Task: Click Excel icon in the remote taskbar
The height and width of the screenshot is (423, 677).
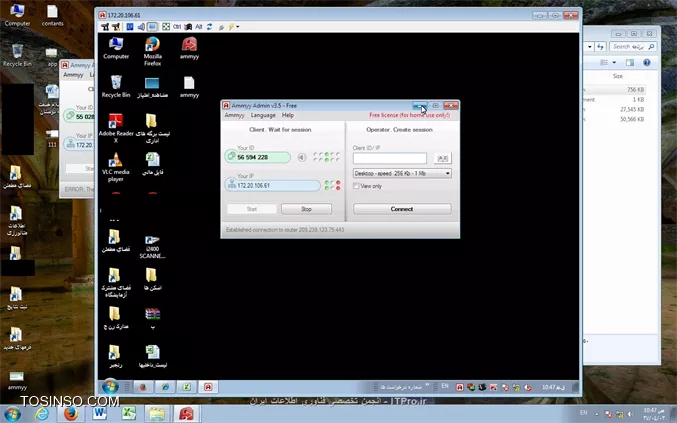Action: tap(187, 387)
